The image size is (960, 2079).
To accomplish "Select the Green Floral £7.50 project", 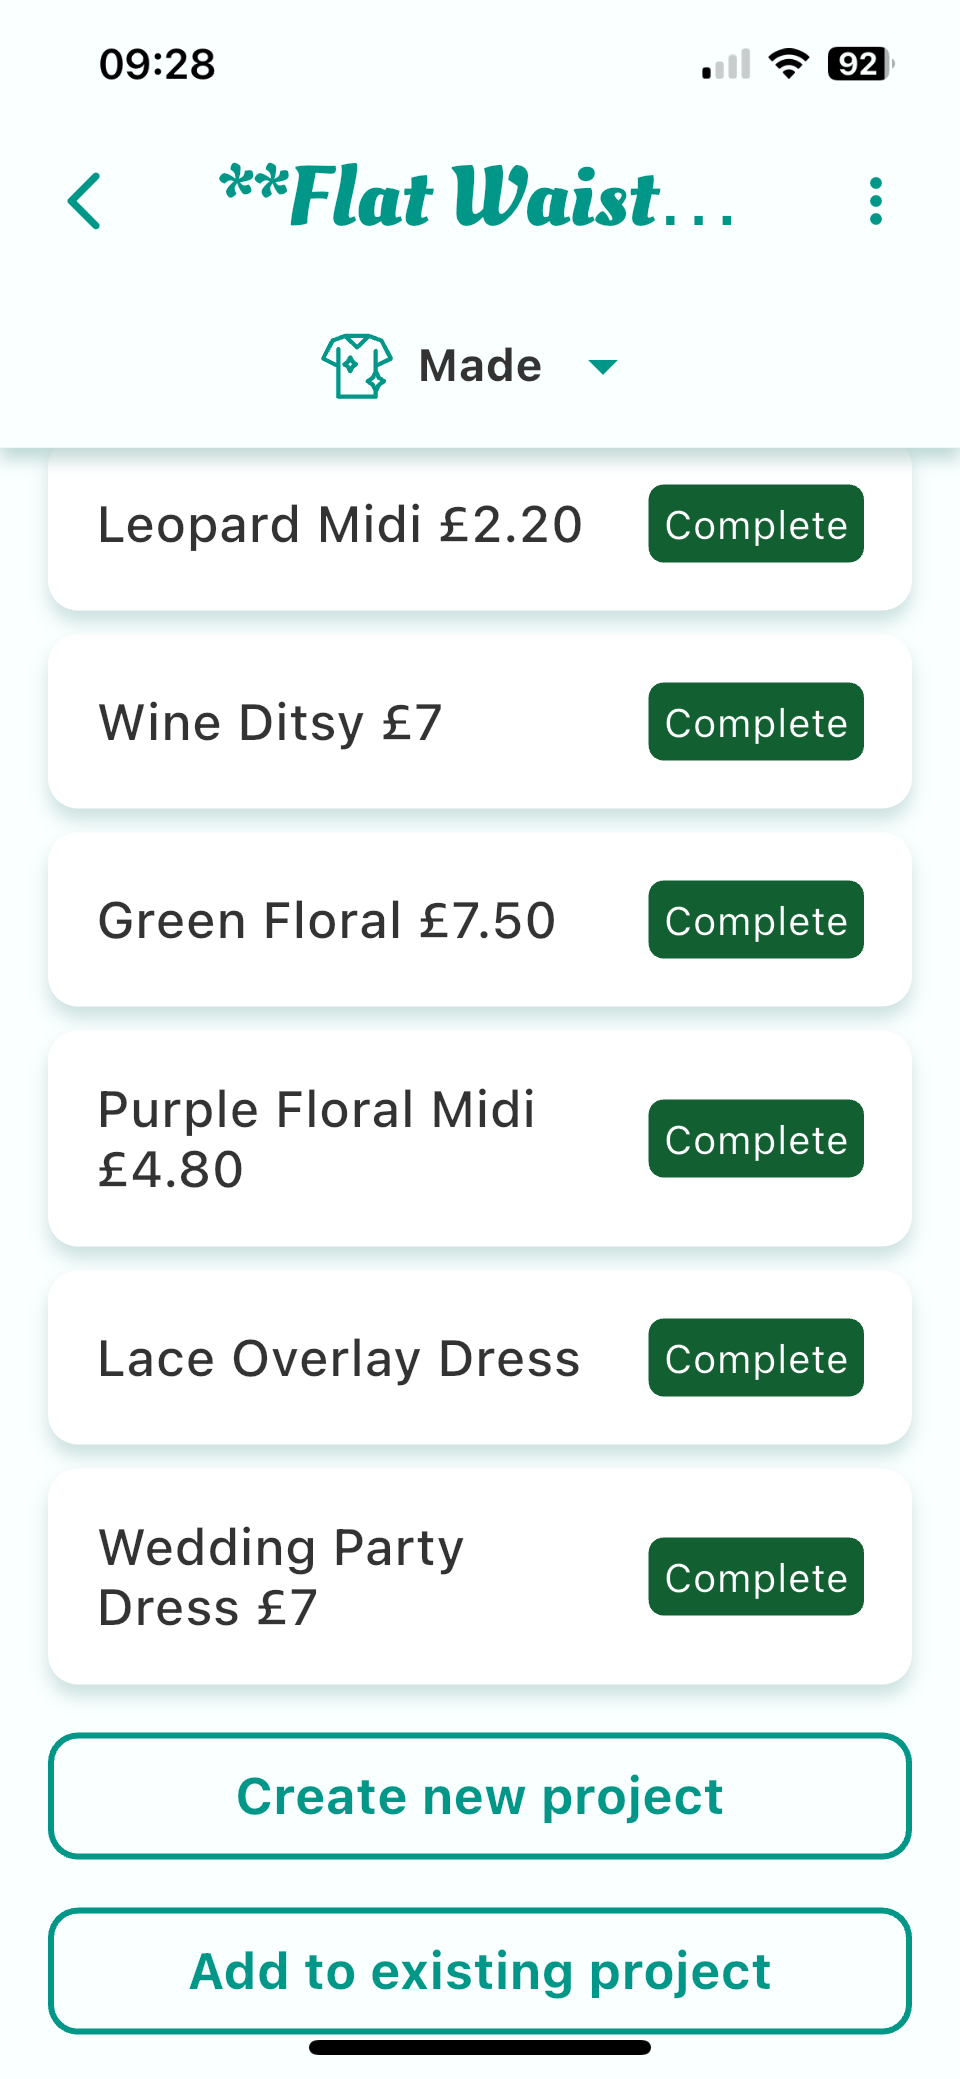I will (x=326, y=921).
